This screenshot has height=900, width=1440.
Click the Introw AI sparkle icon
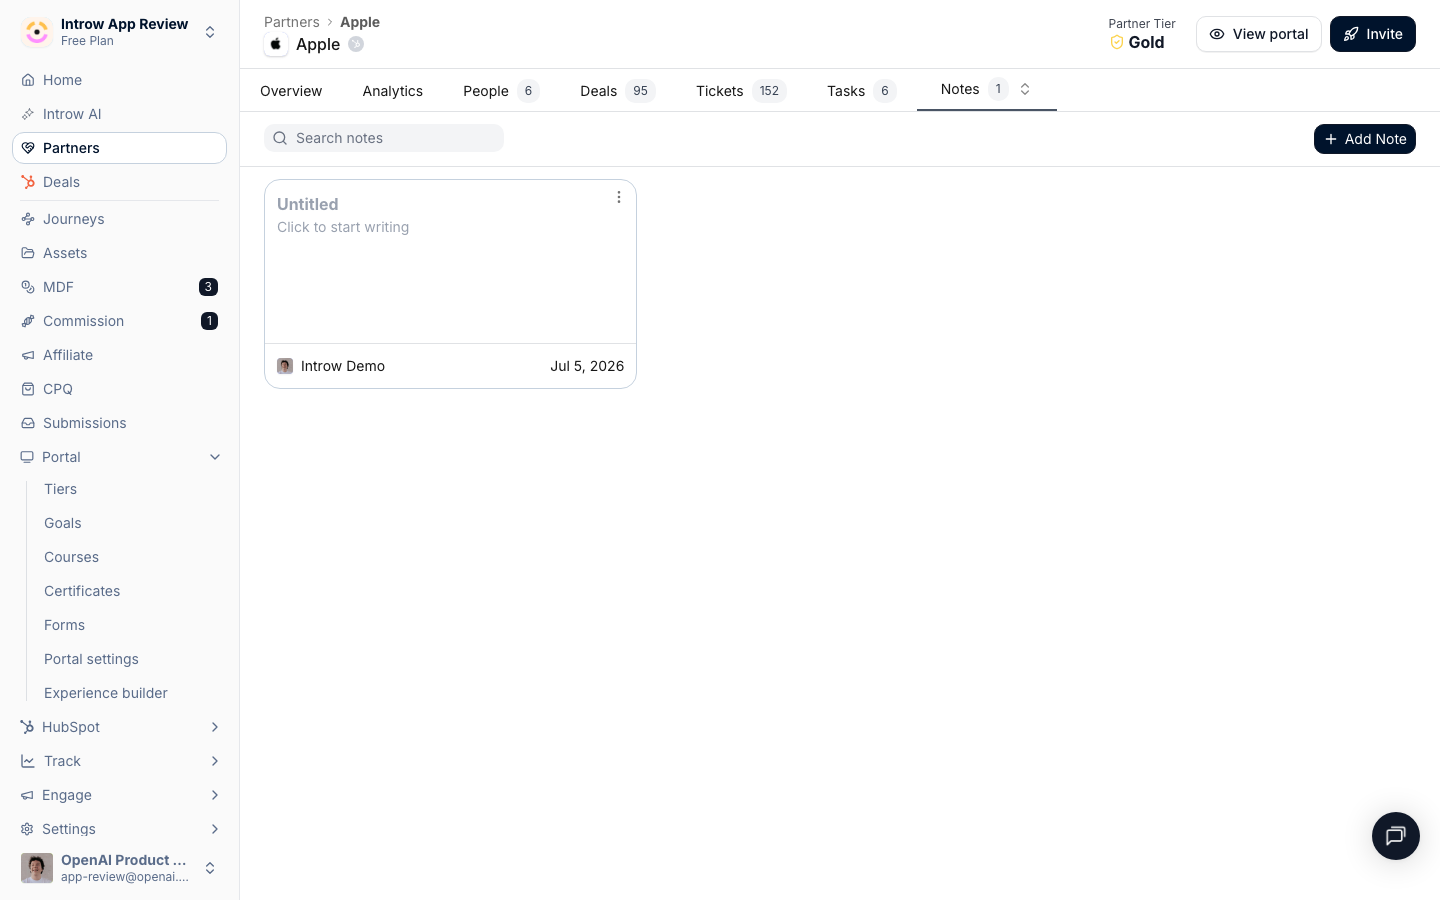pos(28,114)
